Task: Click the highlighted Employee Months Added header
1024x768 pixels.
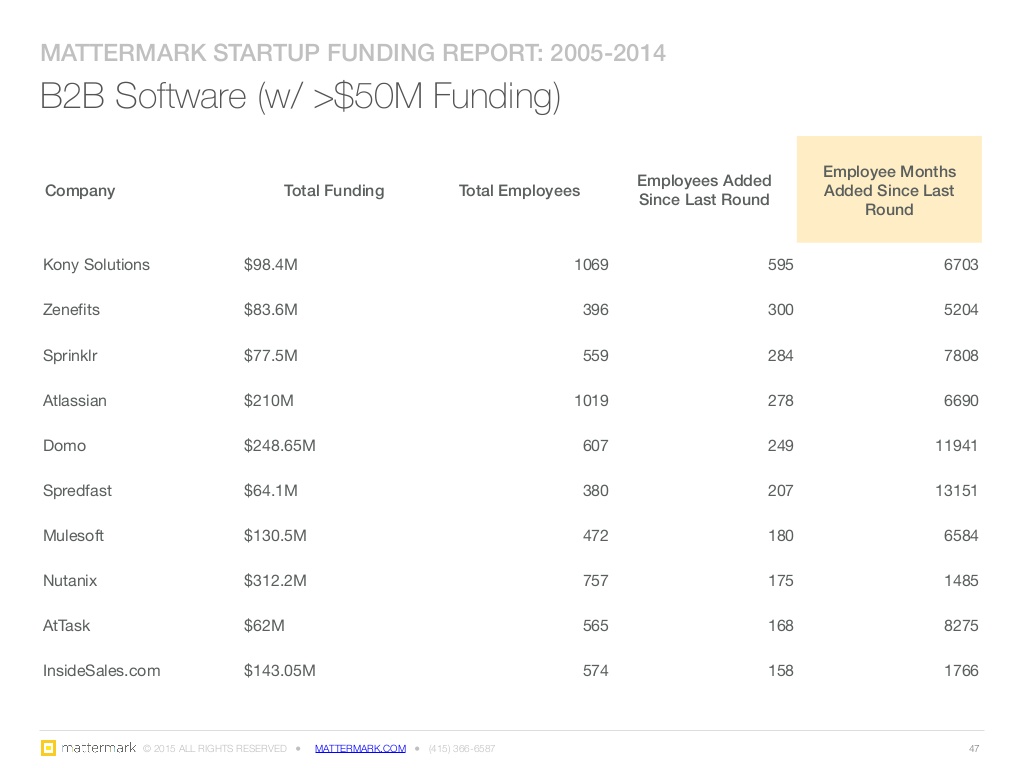Action: coord(889,190)
